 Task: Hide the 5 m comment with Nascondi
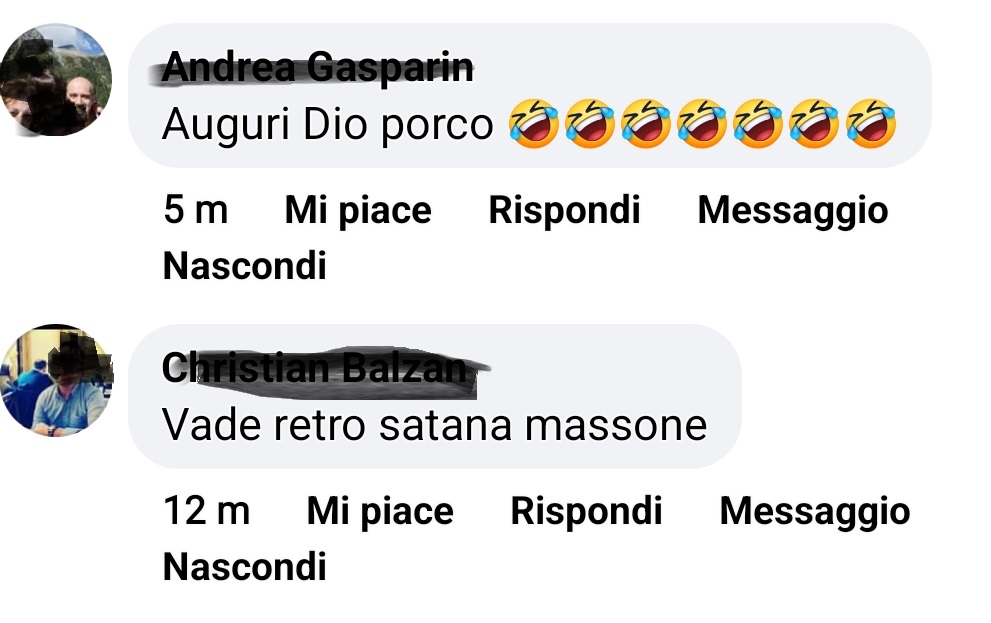tap(245, 266)
